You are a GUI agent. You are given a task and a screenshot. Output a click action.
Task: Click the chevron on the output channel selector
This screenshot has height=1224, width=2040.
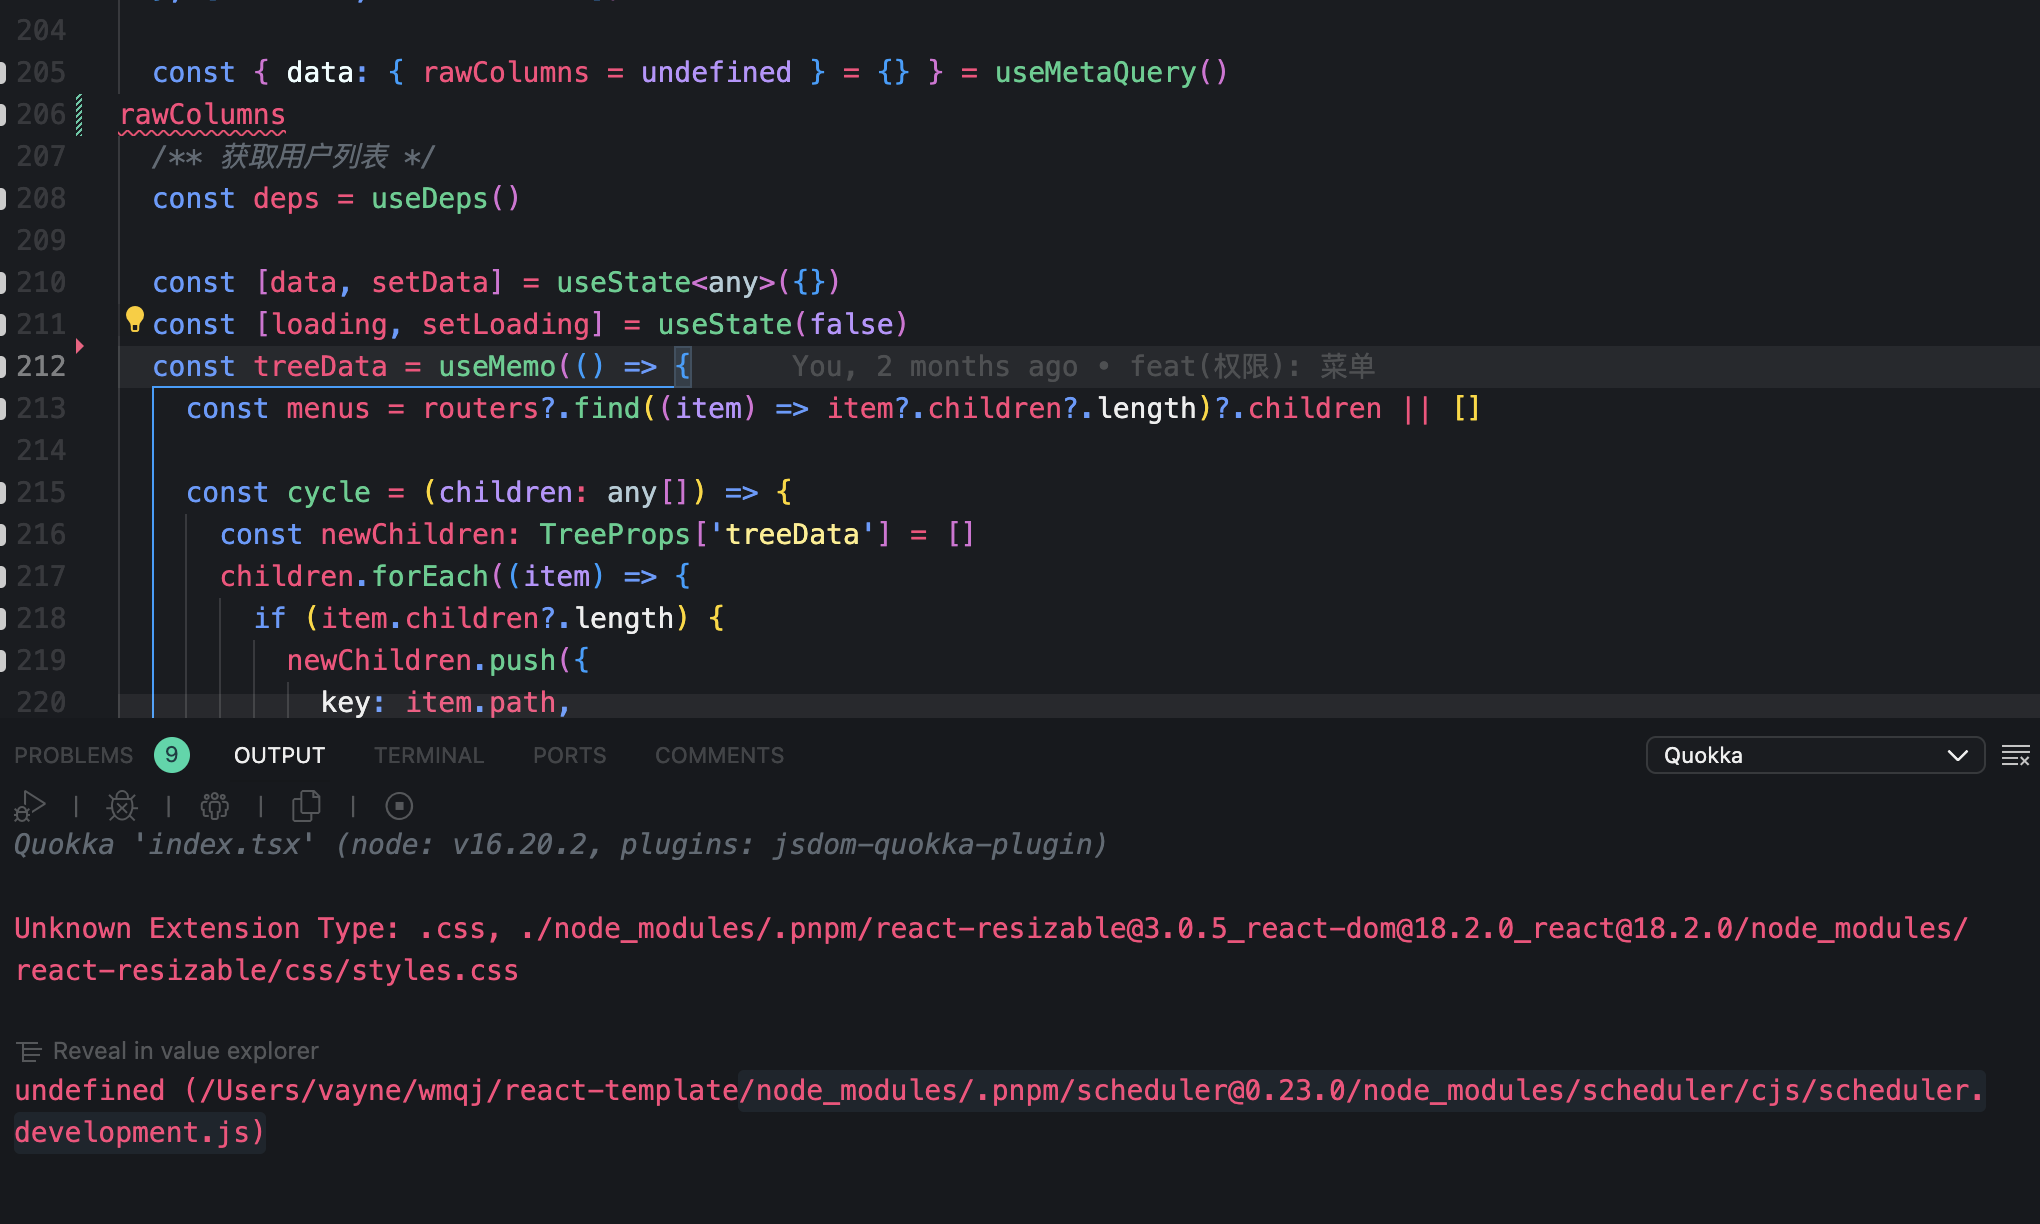click(1957, 755)
